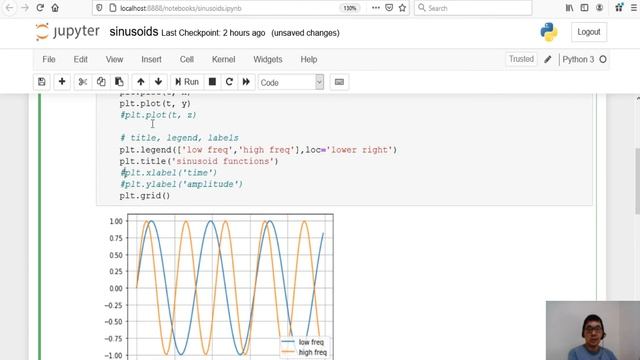Run the current cell
The image size is (640, 360).
[x=187, y=82]
